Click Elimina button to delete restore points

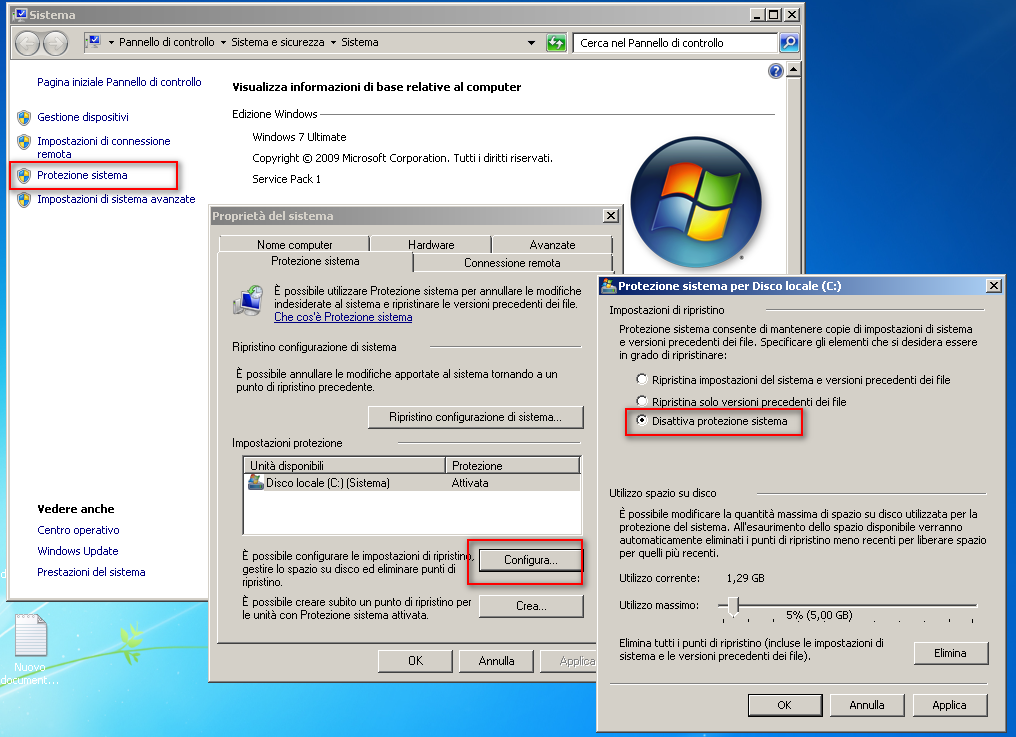tap(951, 653)
